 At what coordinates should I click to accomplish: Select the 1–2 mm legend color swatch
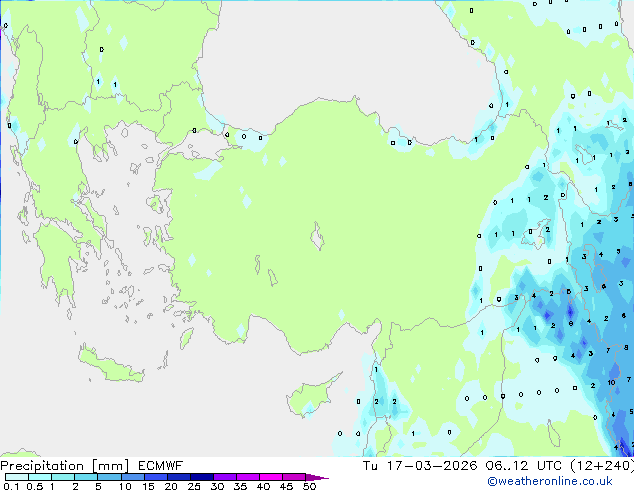pyautogui.click(x=63, y=477)
